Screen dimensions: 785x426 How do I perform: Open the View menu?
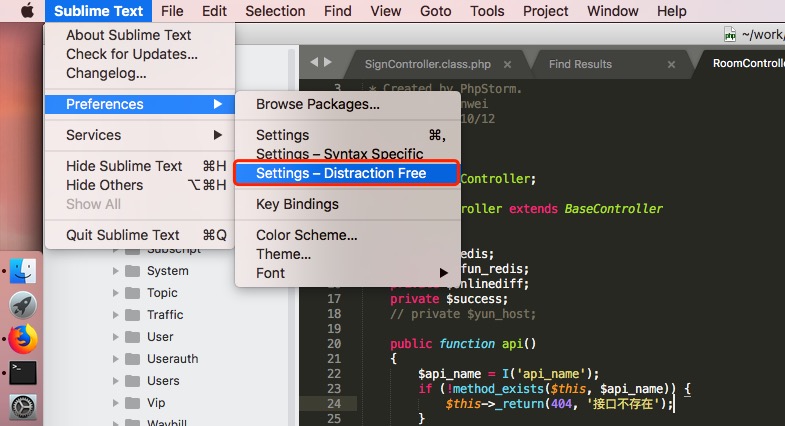(x=385, y=11)
